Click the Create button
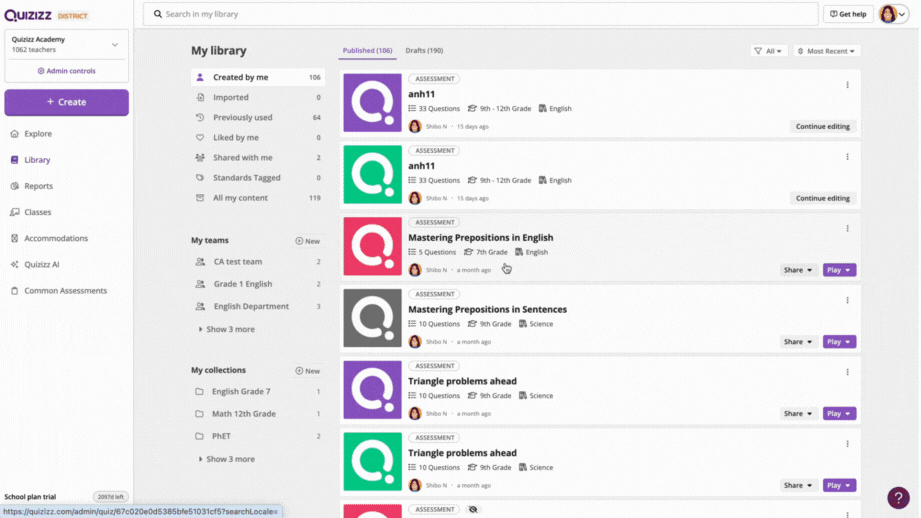921x518 pixels. point(66,102)
